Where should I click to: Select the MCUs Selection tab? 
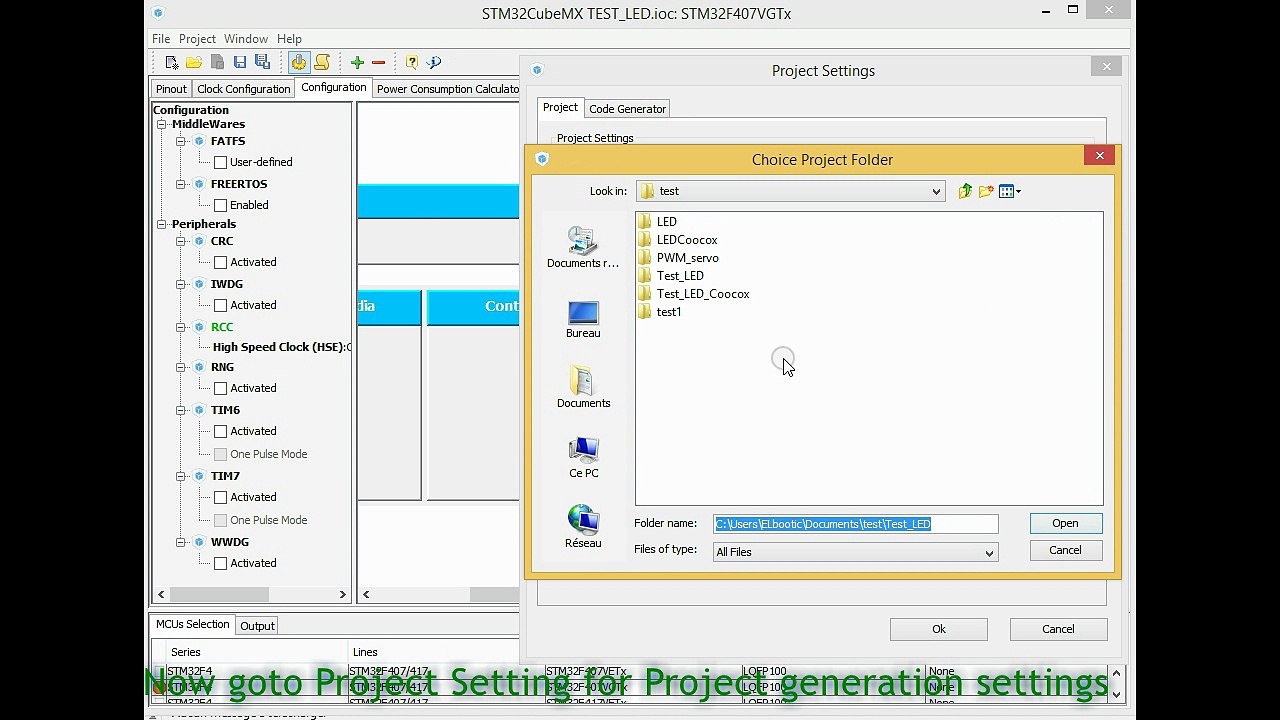192,624
